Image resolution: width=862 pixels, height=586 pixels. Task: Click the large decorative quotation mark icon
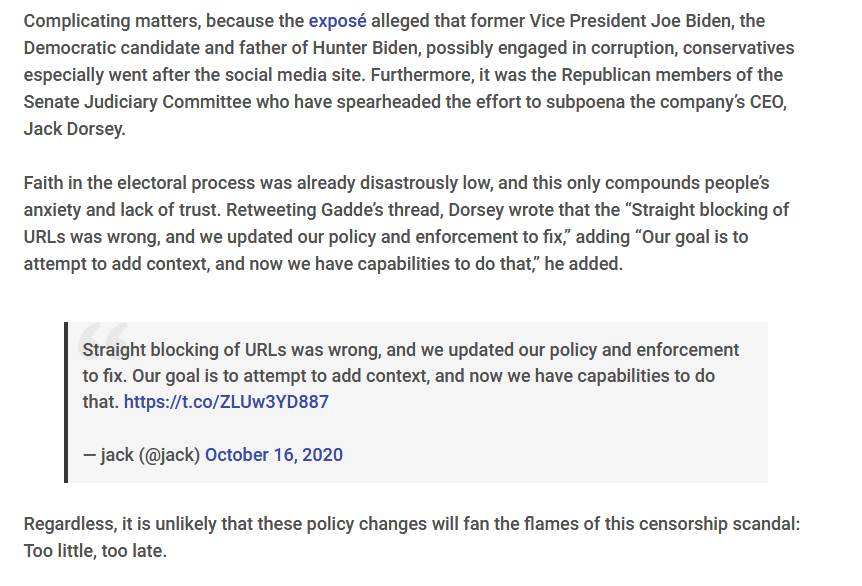click(102, 335)
